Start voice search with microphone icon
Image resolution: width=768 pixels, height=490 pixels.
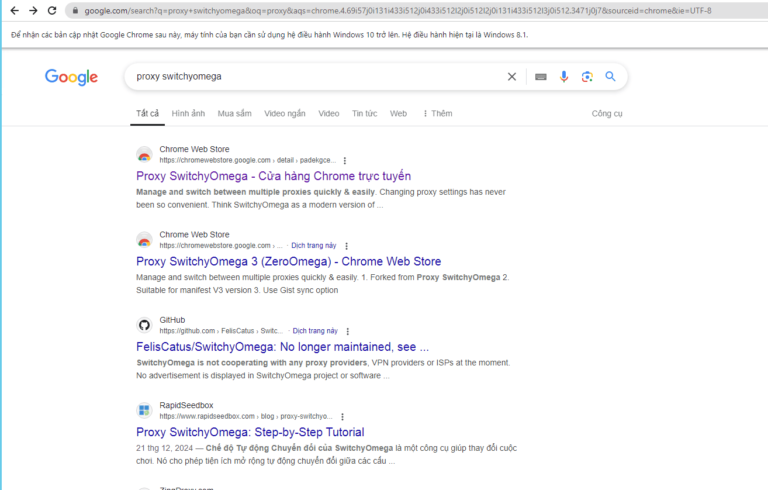(564, 77)
